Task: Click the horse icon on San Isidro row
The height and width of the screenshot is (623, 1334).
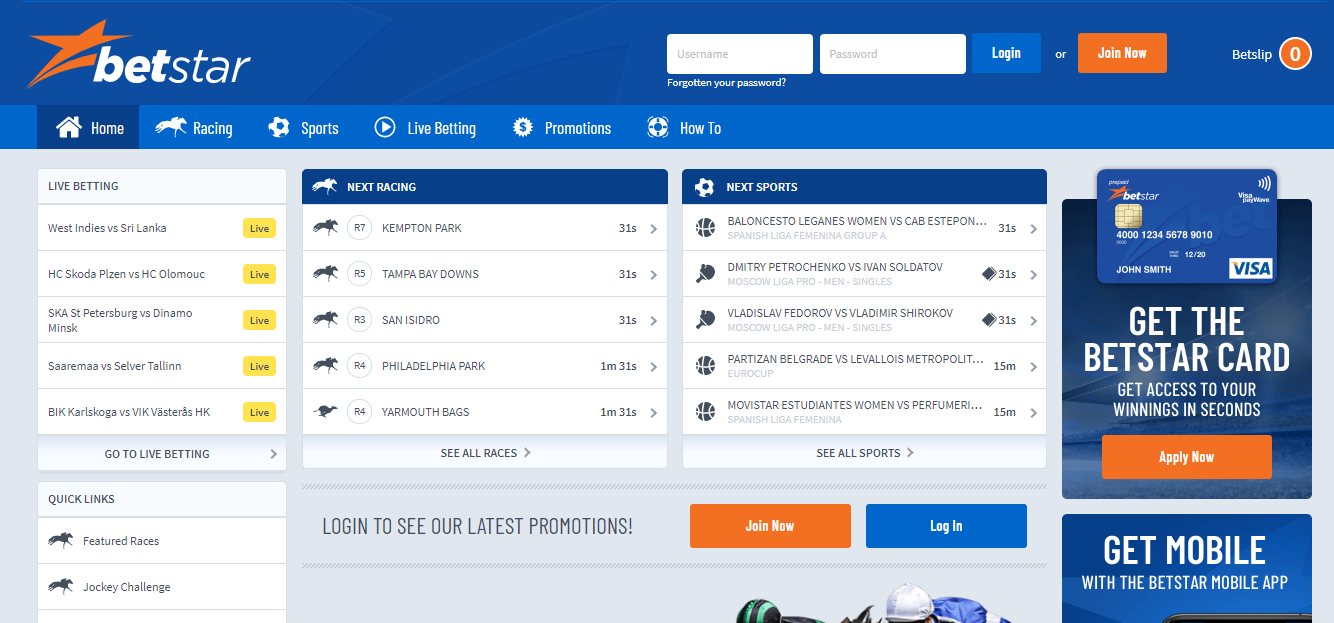Action: tap(325, 320)
